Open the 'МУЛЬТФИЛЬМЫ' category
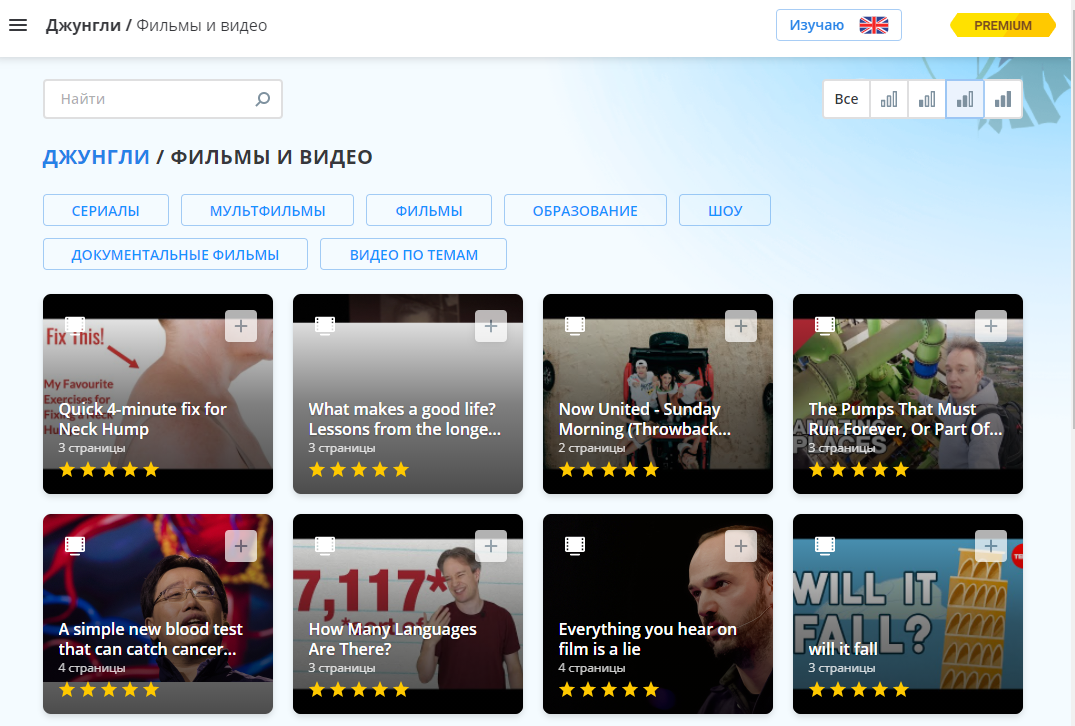 pyautogui.click(x=267, y=210)
